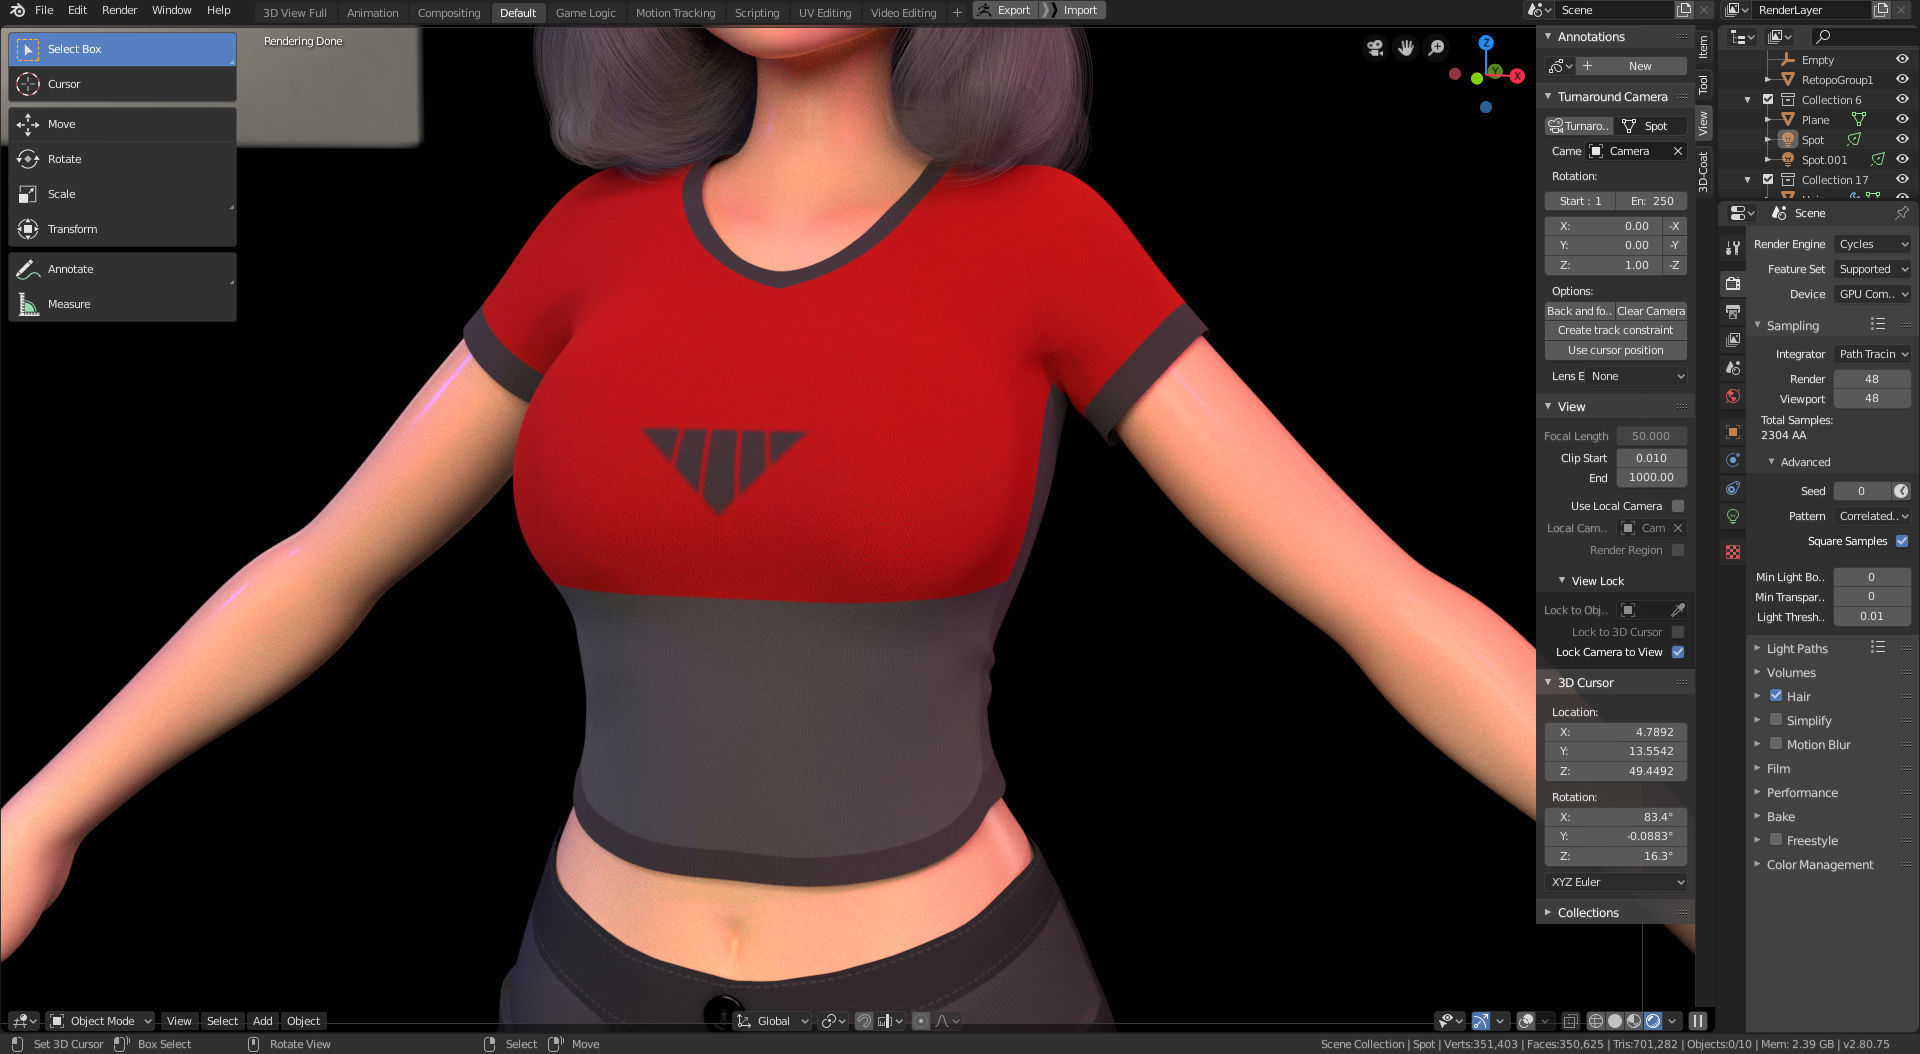Open the World properties tab
Image resolution: width=1920 pixels, height=1054 pixels.
[x=1733, y=396]
